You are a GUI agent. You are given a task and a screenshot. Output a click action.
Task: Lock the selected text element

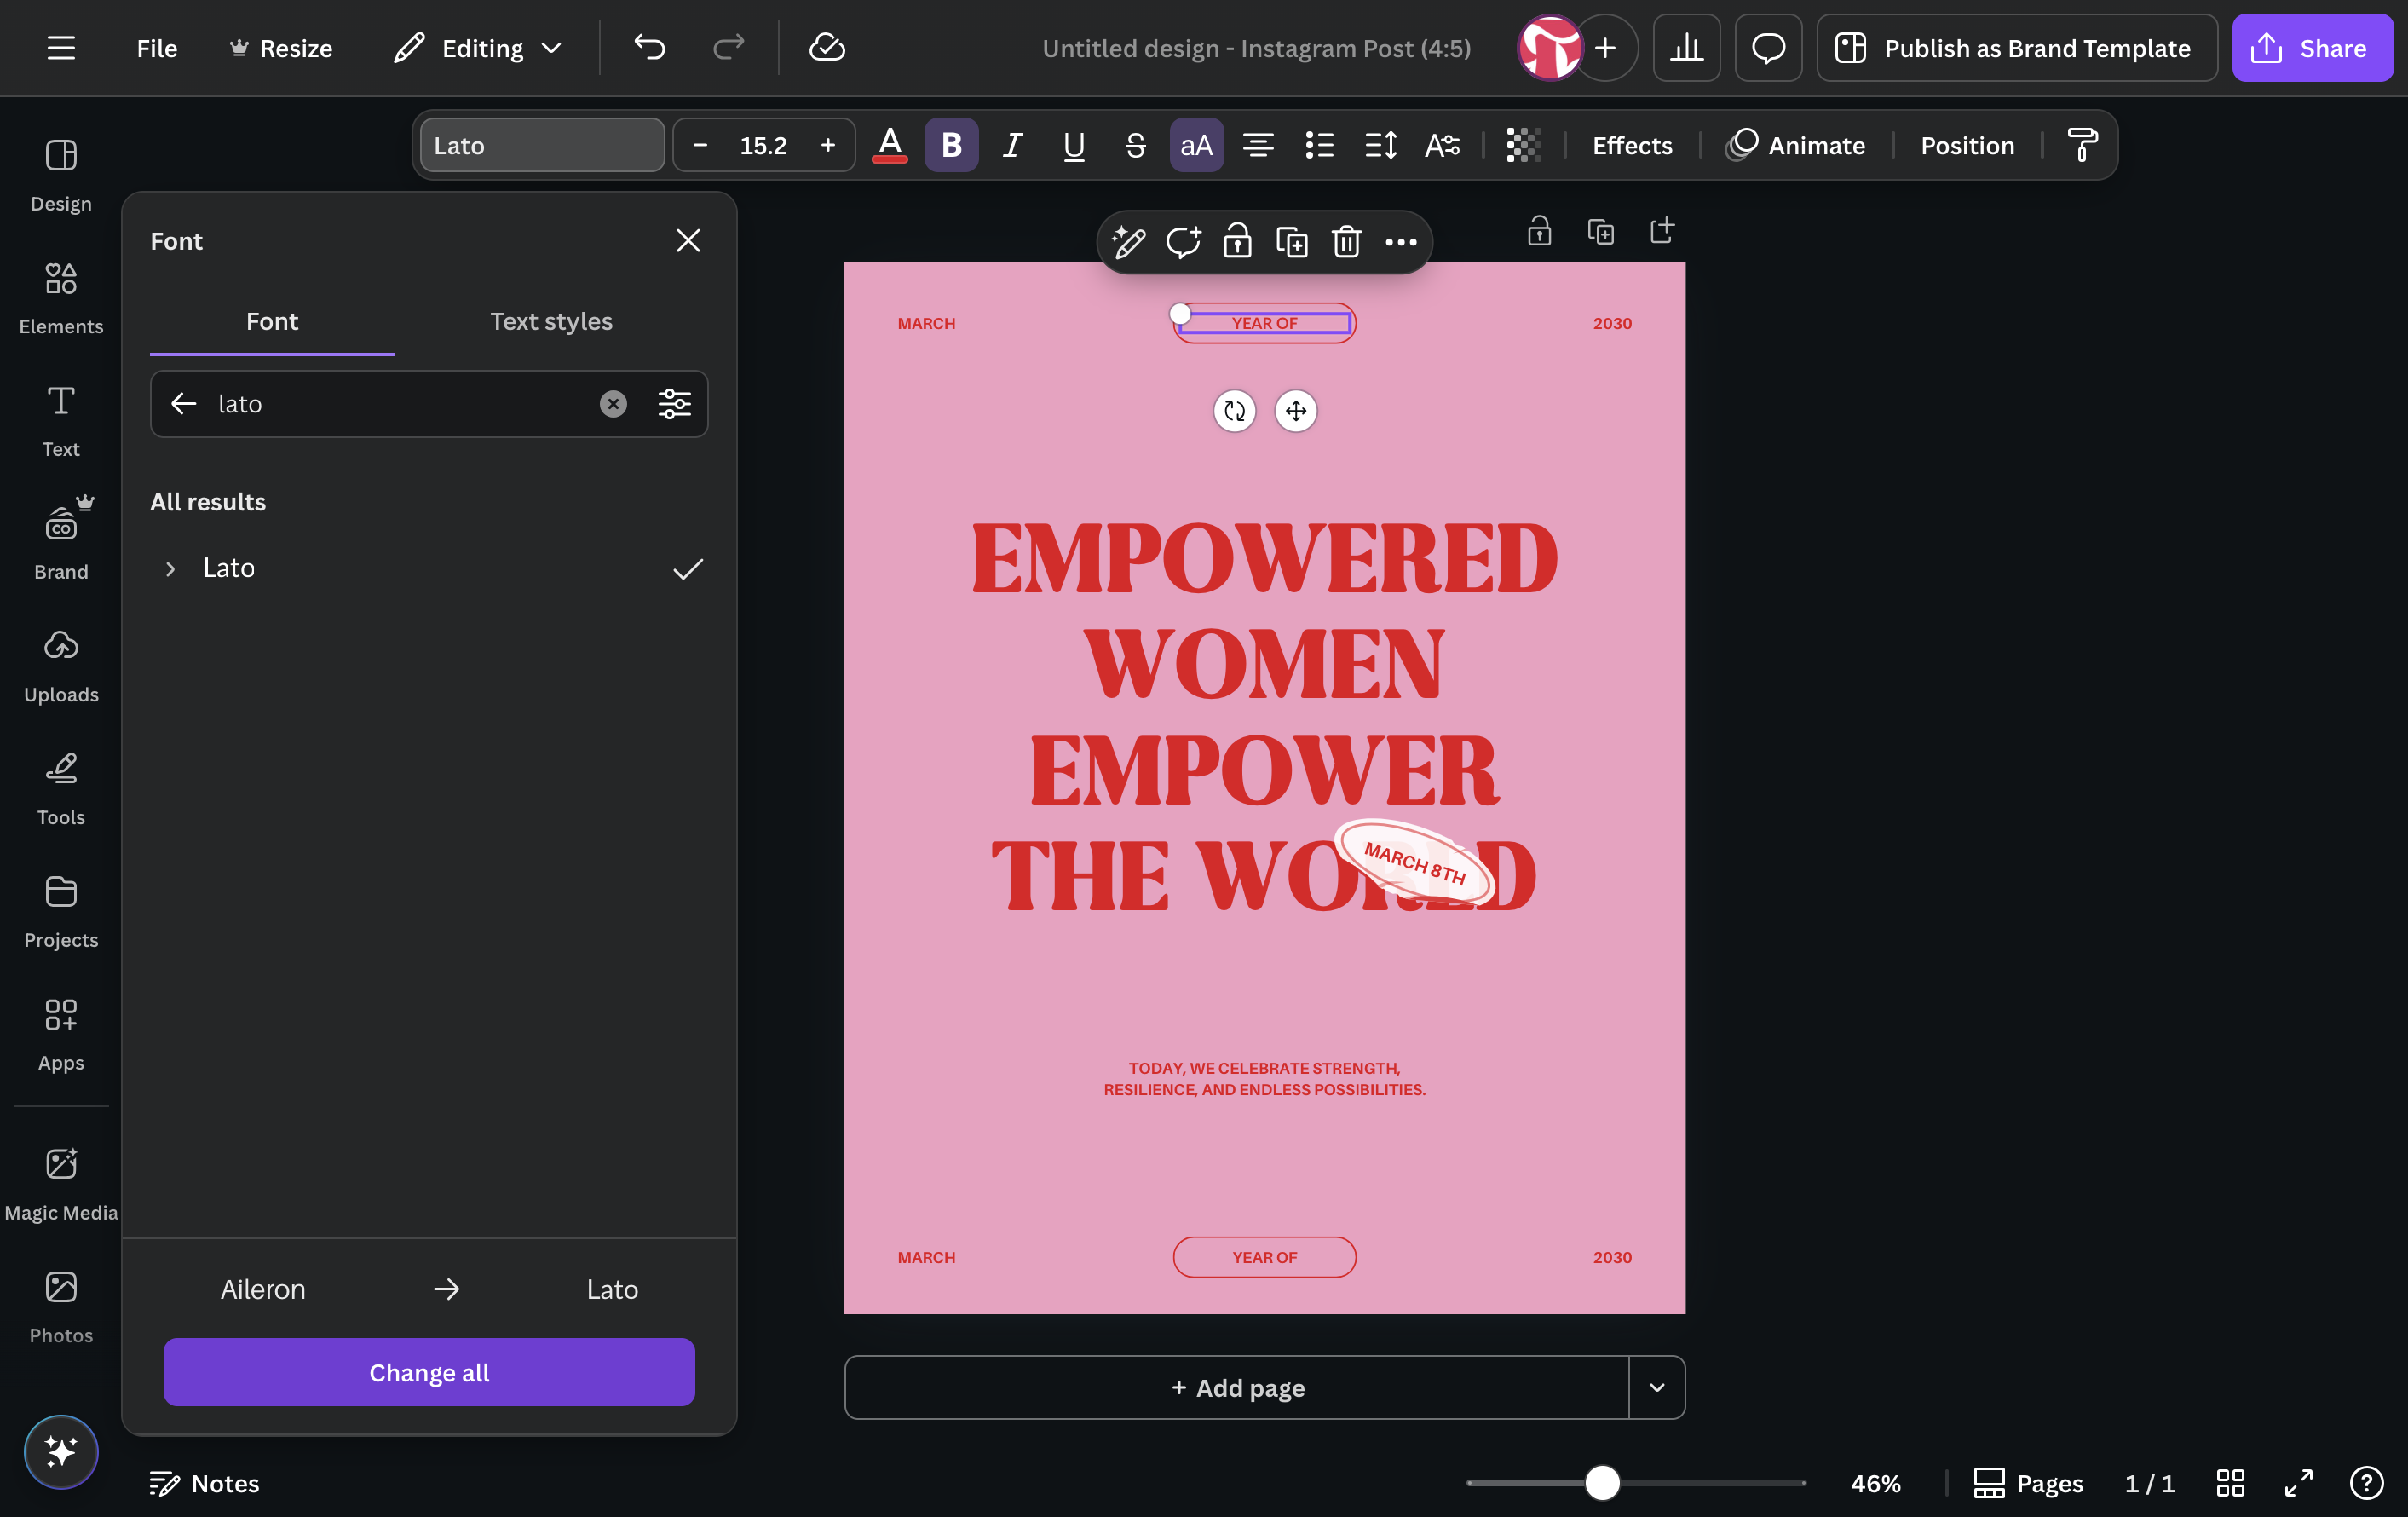pyautogui.click(x=1237, y=242)
